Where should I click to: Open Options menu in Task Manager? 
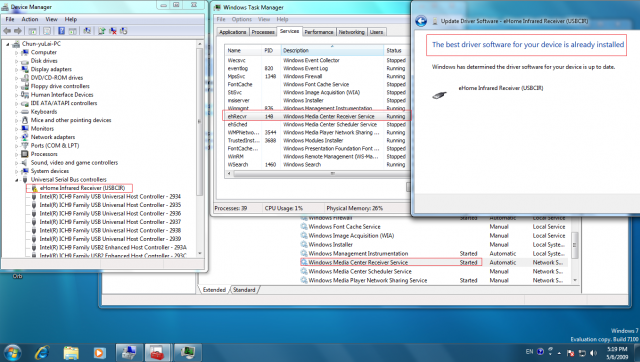point(242,19)
